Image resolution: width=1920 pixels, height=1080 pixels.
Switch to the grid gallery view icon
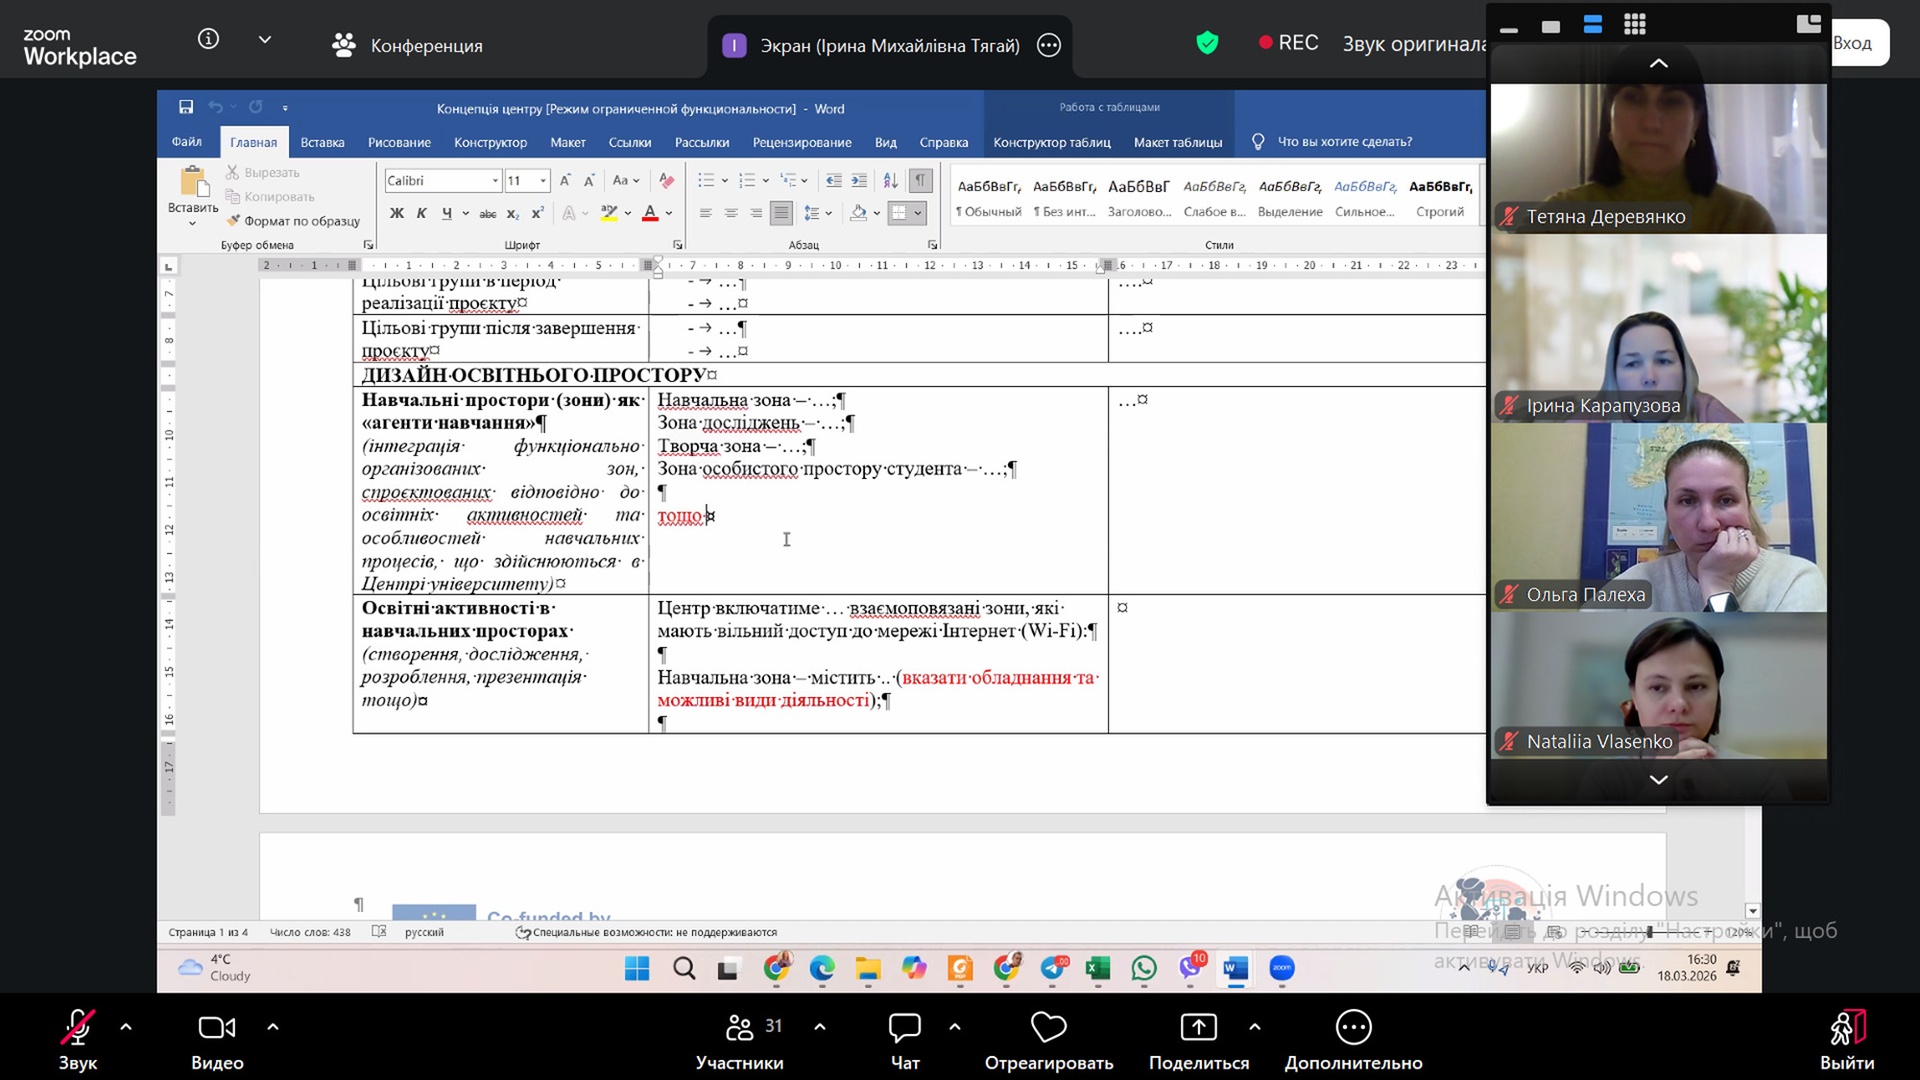[1634, 25]
